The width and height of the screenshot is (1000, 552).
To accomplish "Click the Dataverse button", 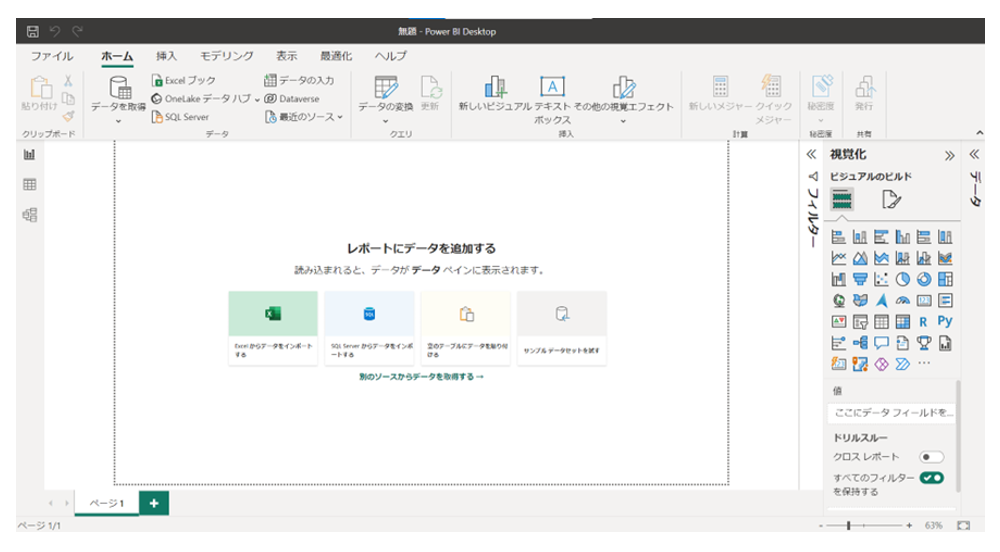I will 291,99.
